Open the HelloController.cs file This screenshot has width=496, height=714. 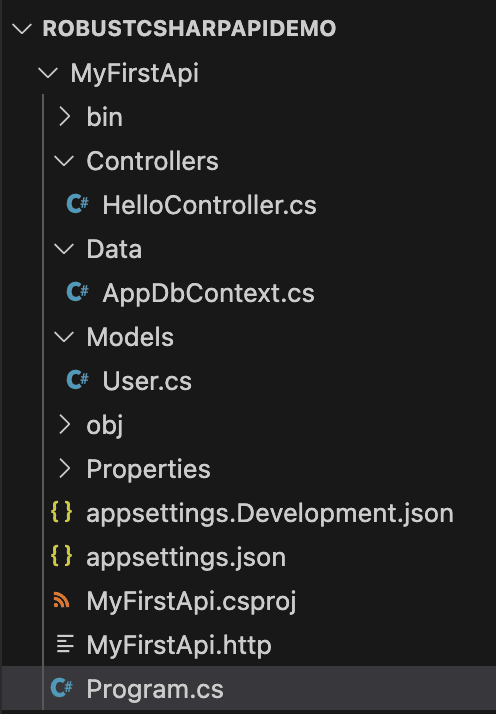coord(209,205)
